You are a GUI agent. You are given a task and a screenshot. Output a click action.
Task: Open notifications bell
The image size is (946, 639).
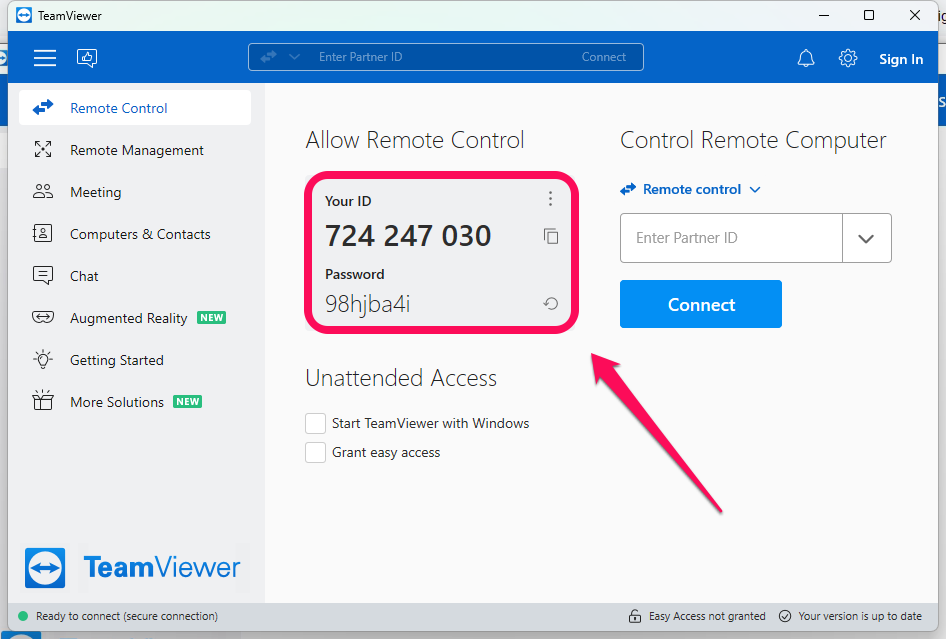click(806, 57)
